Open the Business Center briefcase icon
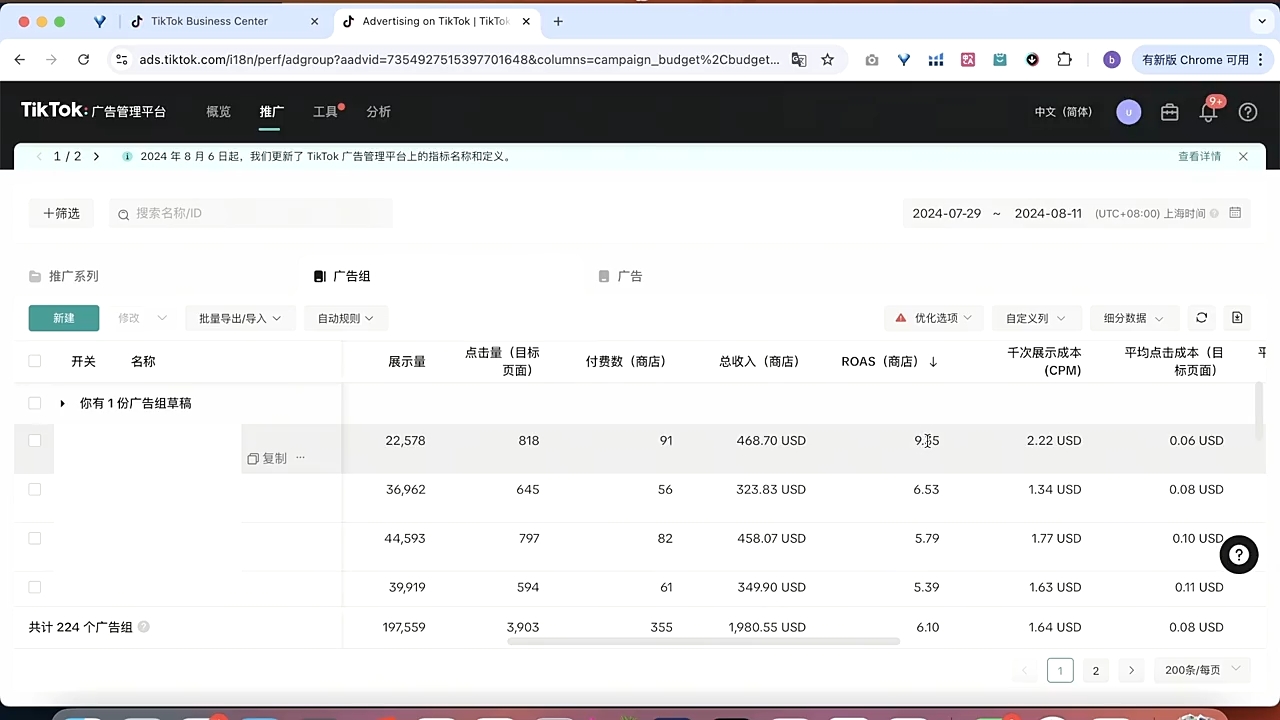The width and height of the screenshot is (1280, 720). pyautogui.click(x=1170, y=112)
